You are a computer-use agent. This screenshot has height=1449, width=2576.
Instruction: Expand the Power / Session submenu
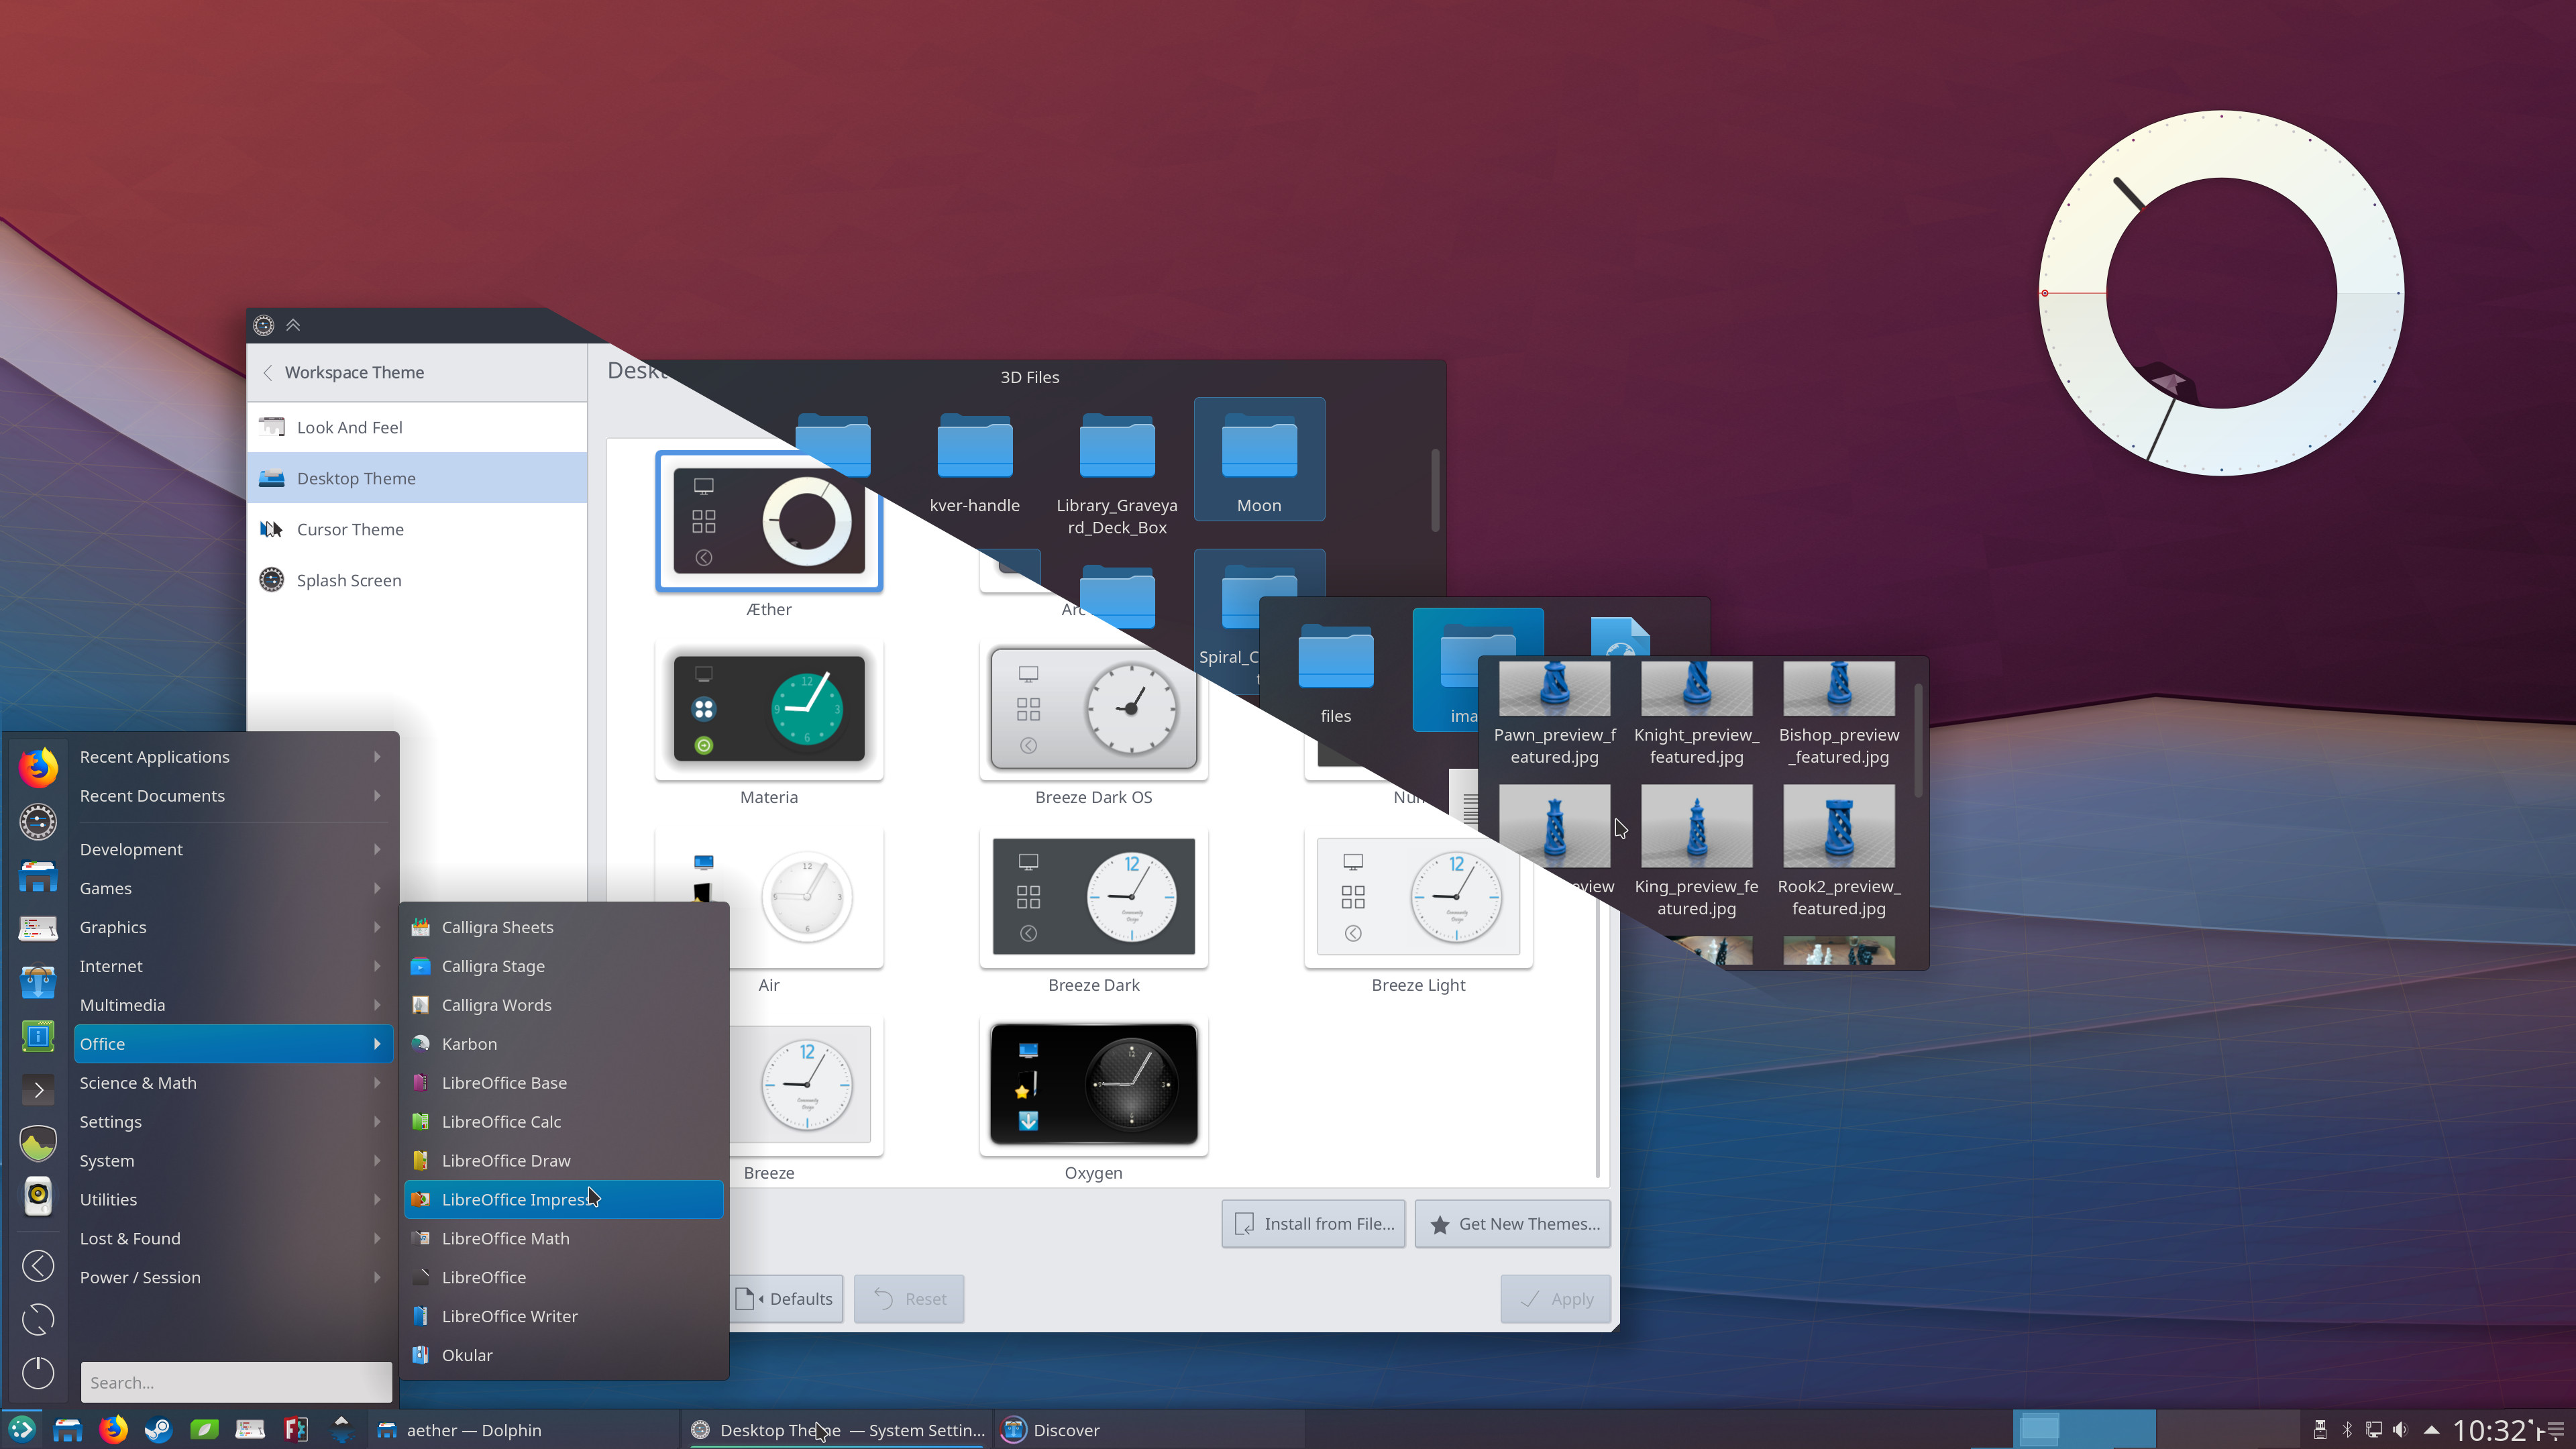coord(233,1278)
